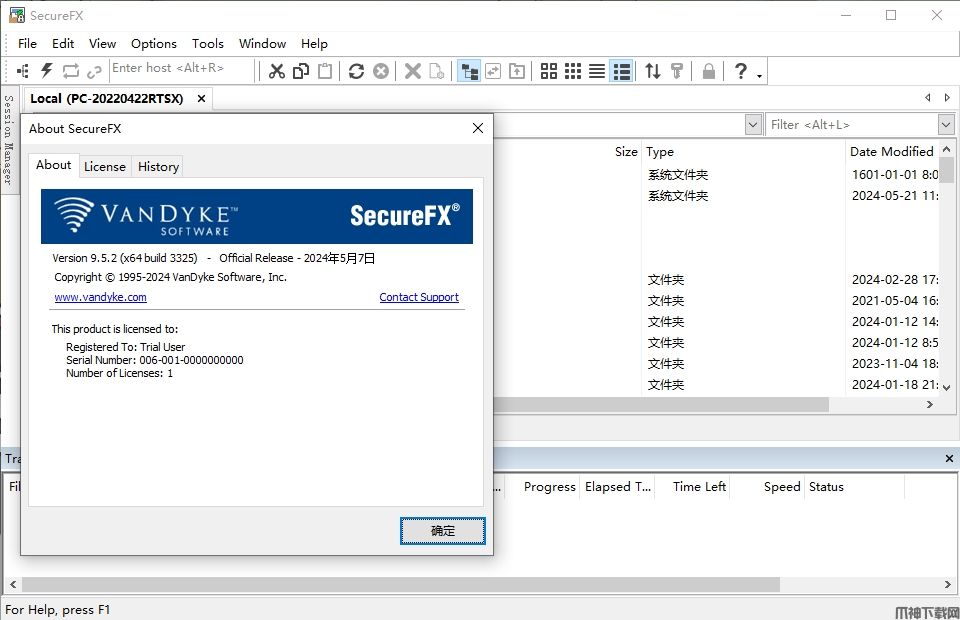Image resolution: width=960 pixels, height=620 pixels.
Task: Click the Help question mark icon
Action: 741,71
